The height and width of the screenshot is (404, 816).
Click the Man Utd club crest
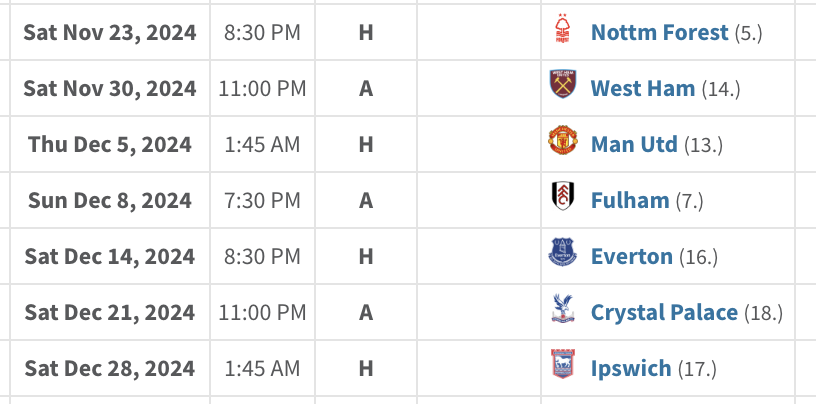tap(563, 144)
